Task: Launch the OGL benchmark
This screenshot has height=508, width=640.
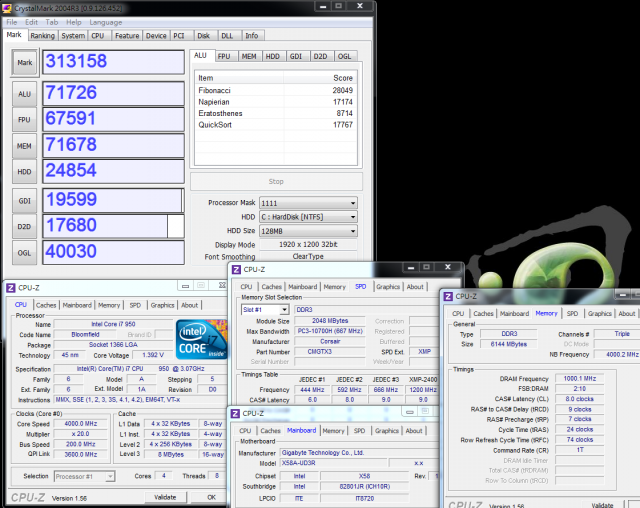Action: pos(24,253)
